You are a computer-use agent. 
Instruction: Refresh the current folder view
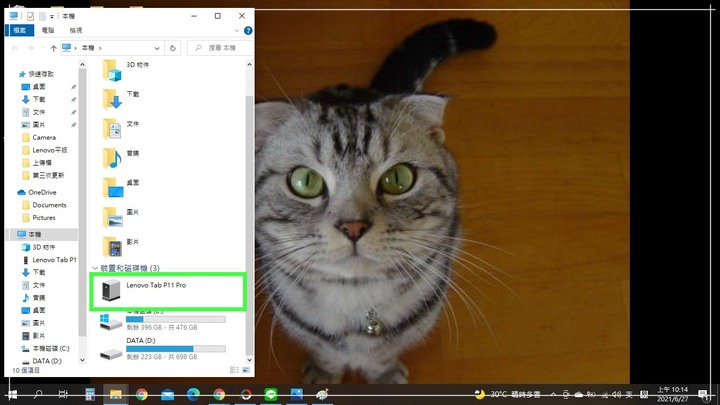(173, 48)
